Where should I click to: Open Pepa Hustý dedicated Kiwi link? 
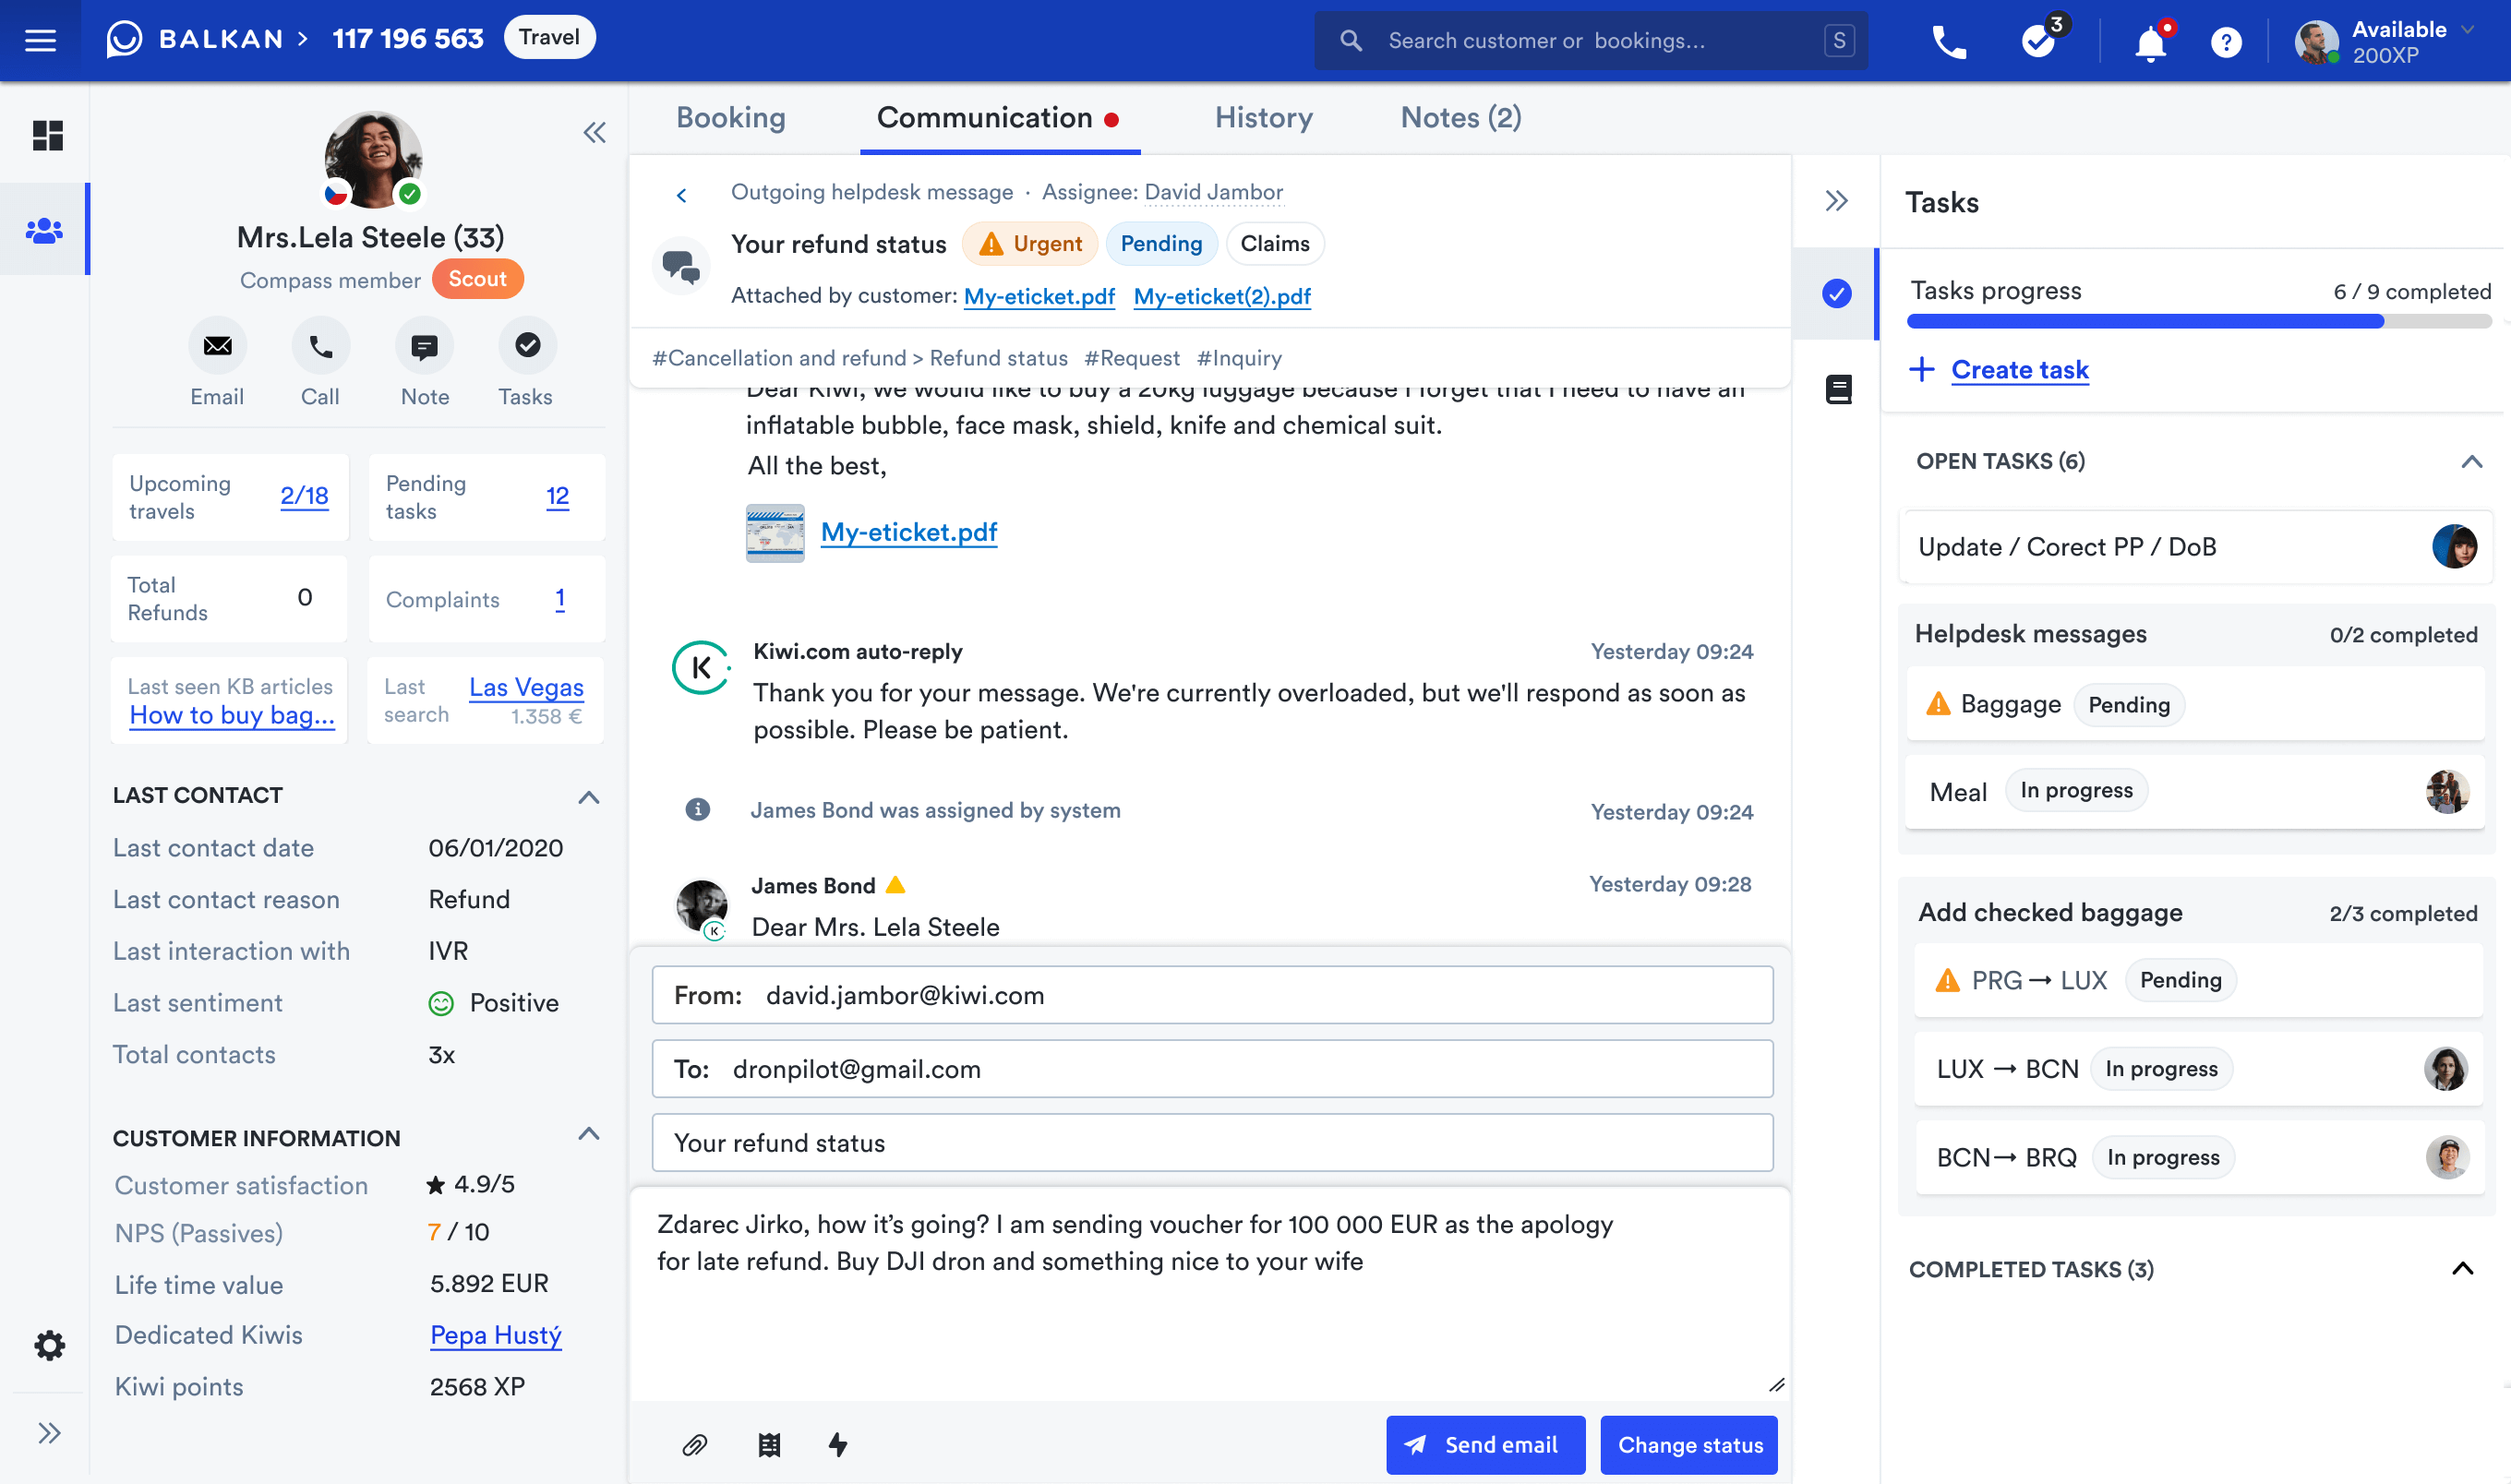click(496, 1335)
